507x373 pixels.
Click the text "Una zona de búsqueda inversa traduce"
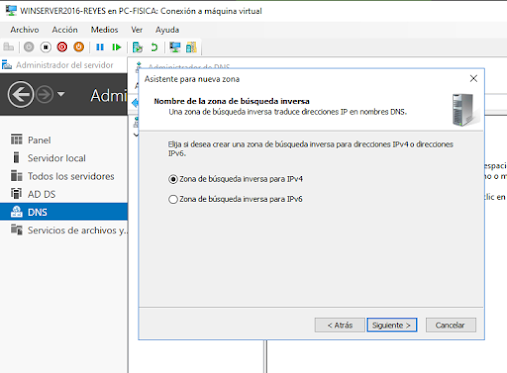pos(234,112)
